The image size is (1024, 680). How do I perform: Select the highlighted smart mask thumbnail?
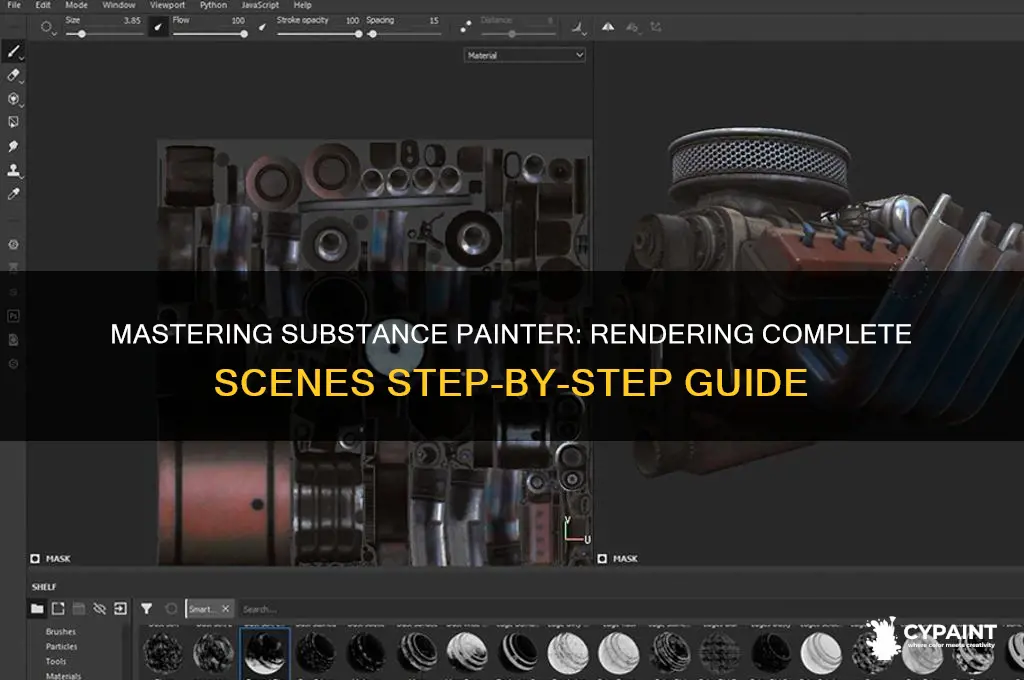coord(264,652)
